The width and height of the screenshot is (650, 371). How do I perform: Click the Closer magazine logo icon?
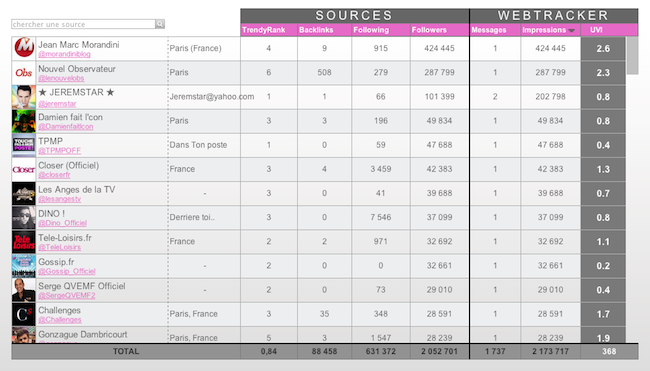(x=24, y=170)
